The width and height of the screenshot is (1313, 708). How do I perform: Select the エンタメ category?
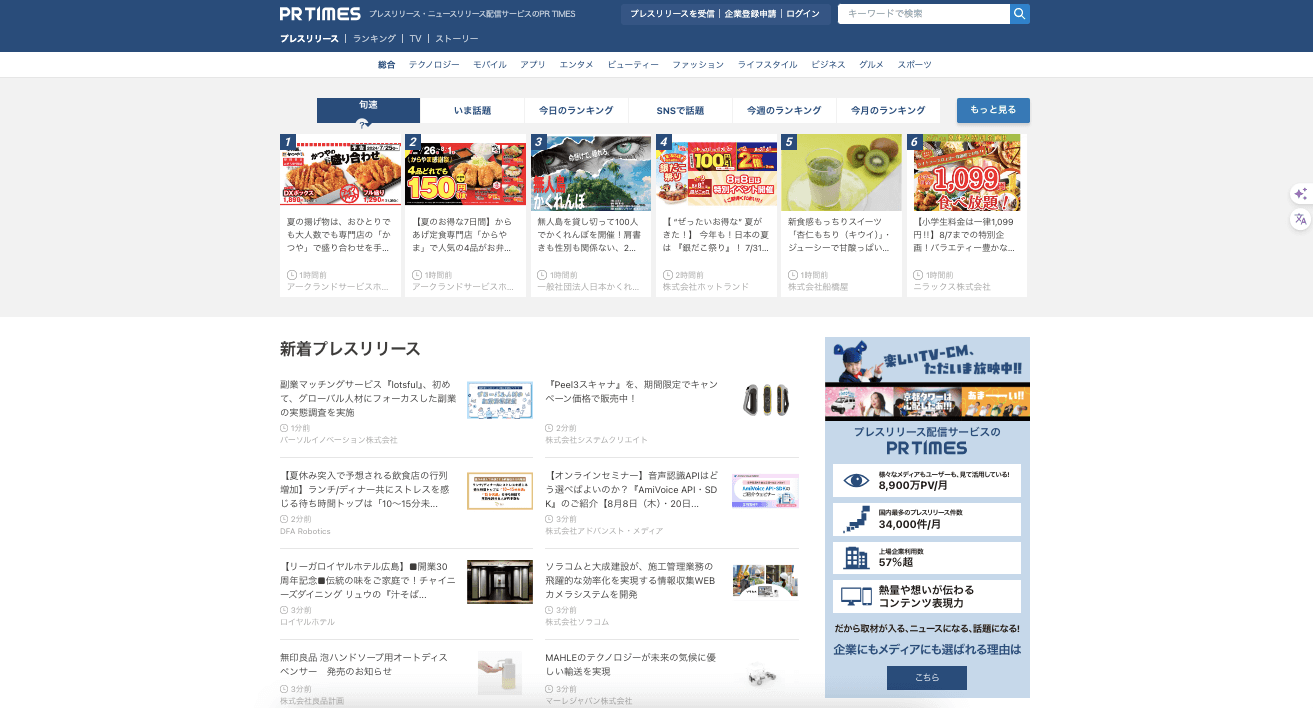(577, 65)
